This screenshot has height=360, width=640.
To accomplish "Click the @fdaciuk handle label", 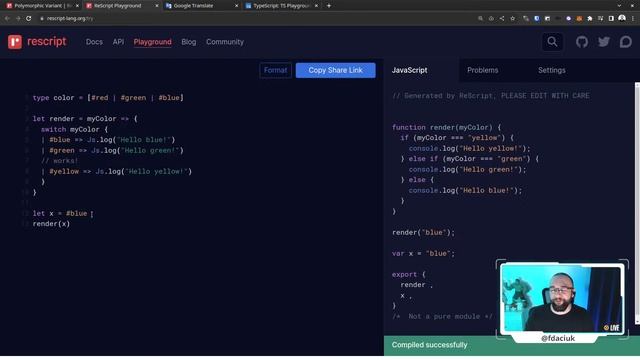I will 558,338.
